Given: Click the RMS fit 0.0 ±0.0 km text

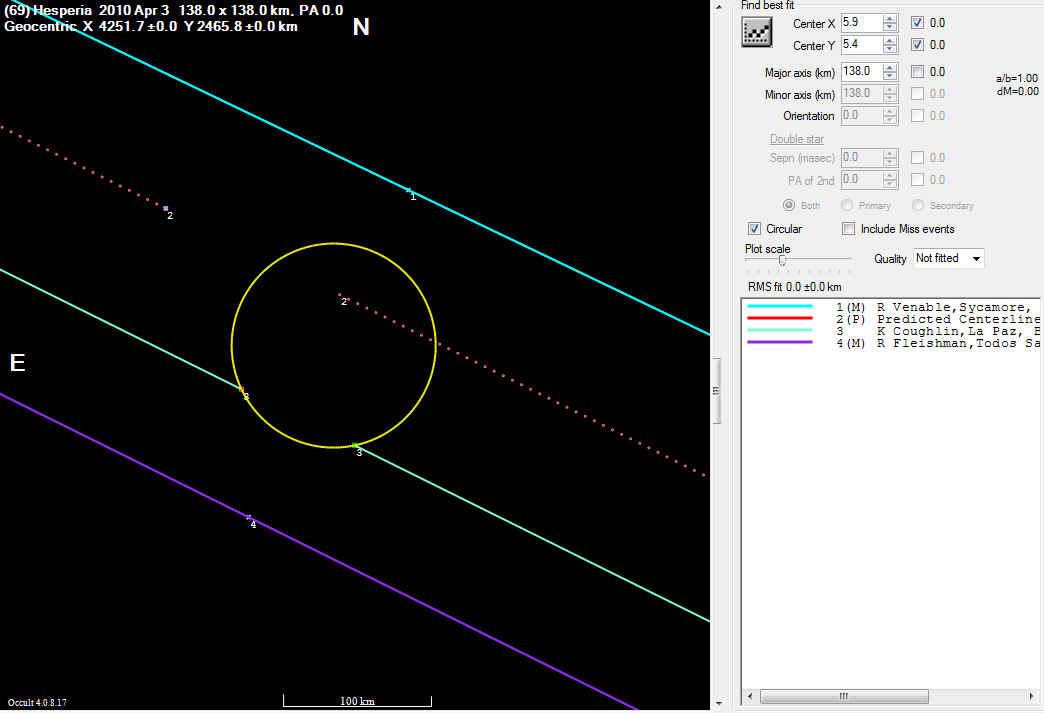Looking at the screenshot, I should tap(795, 287).
